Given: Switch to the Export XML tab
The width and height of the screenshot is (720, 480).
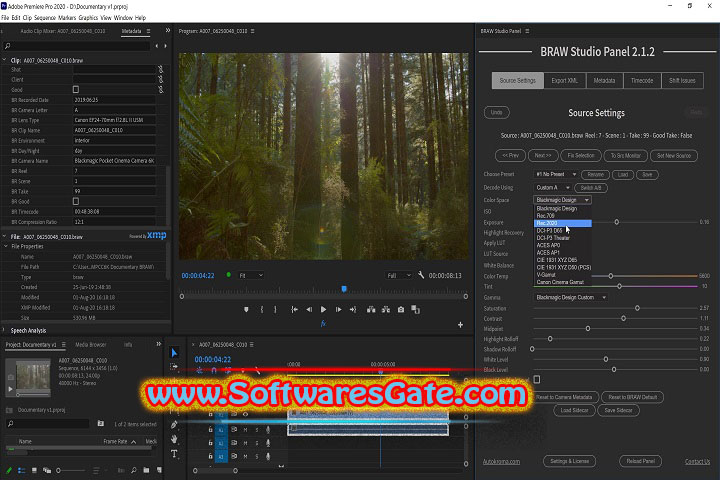Looking at the screenshot, I should [x=564, y=80].
